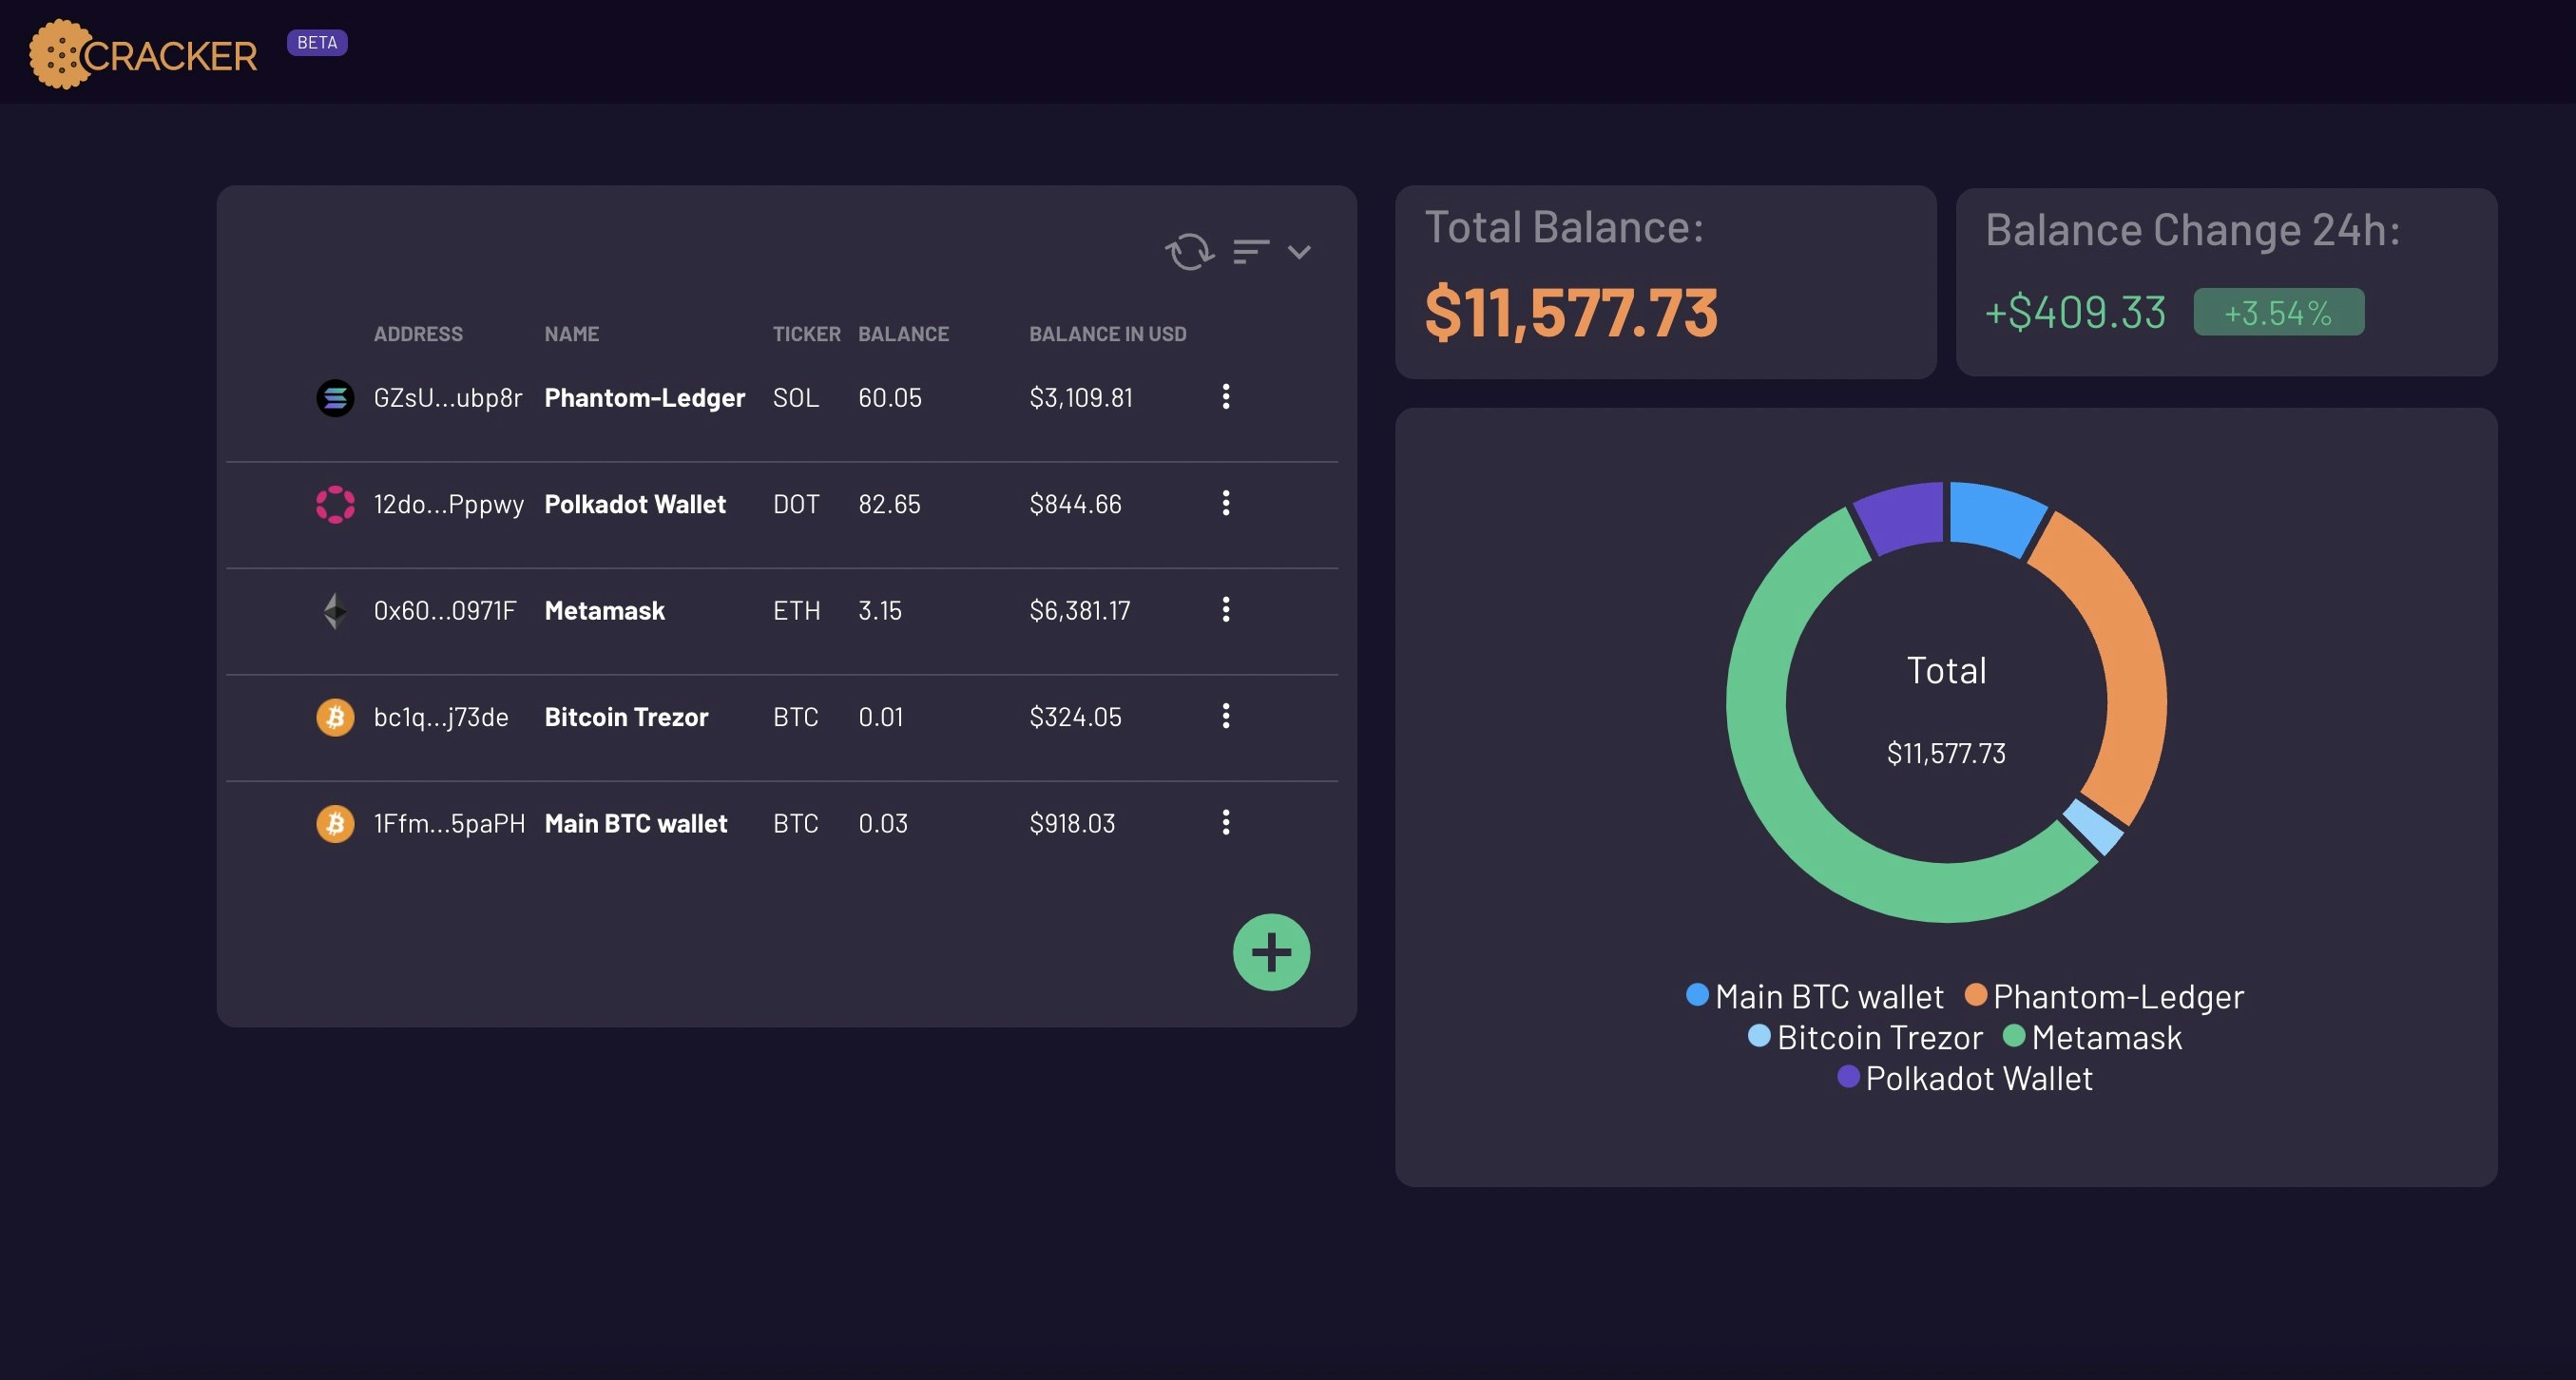Click the $844.66 USD balance
The height and width of the screenshot is (1380, 2576).
coord(1075,504)
